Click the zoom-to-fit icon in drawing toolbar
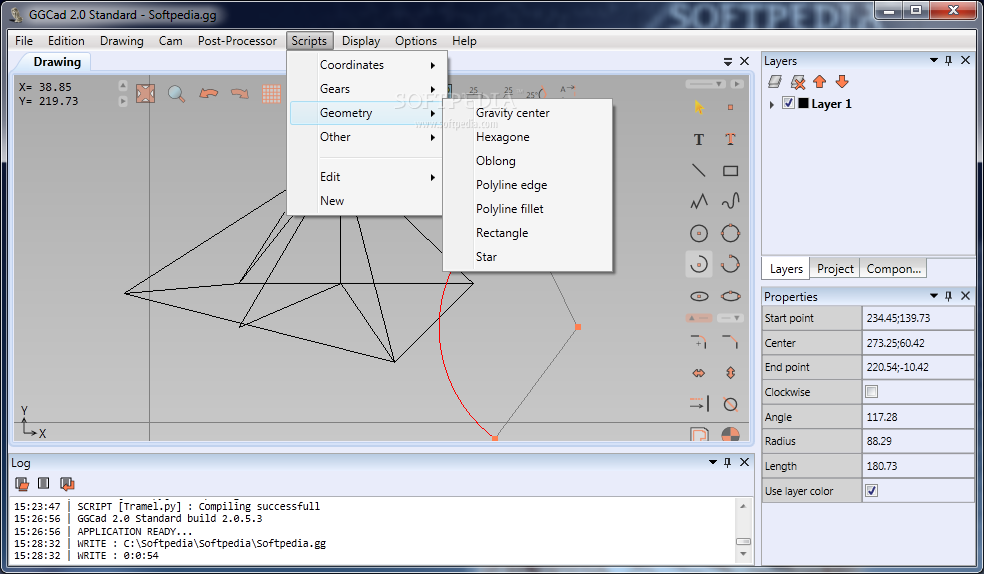Image resolution: width=984 pixels, height=574 pixels. pyautogui.click(x=146, y=94)
